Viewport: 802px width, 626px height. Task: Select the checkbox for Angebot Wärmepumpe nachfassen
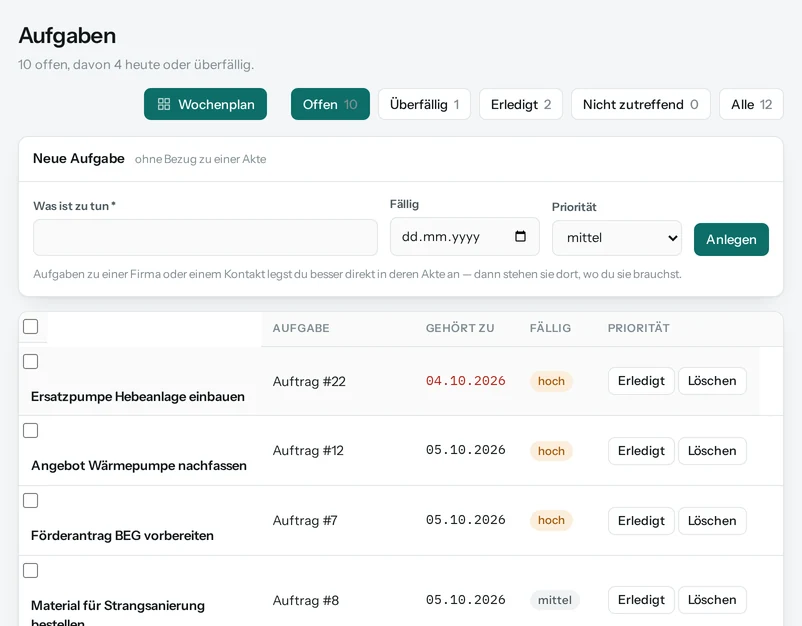(x=31, y=431)
